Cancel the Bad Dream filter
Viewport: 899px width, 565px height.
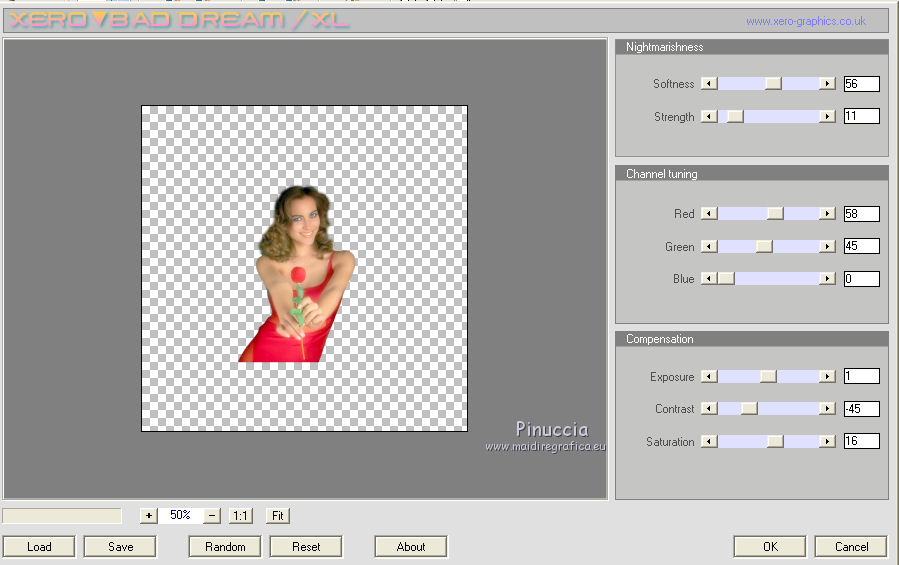click(x=851, y=547)
